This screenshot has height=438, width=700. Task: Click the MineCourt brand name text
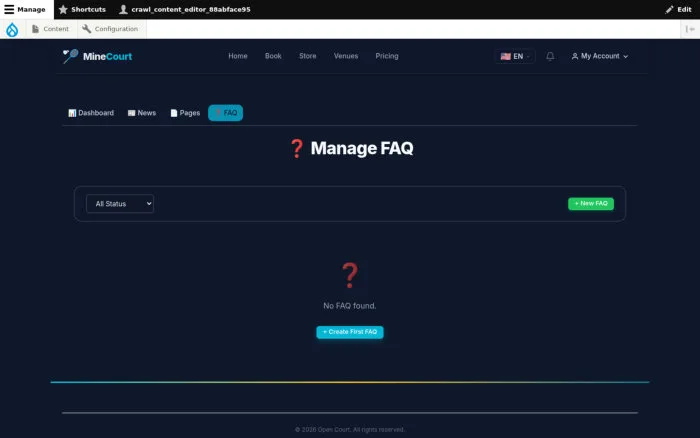(107, 57)
